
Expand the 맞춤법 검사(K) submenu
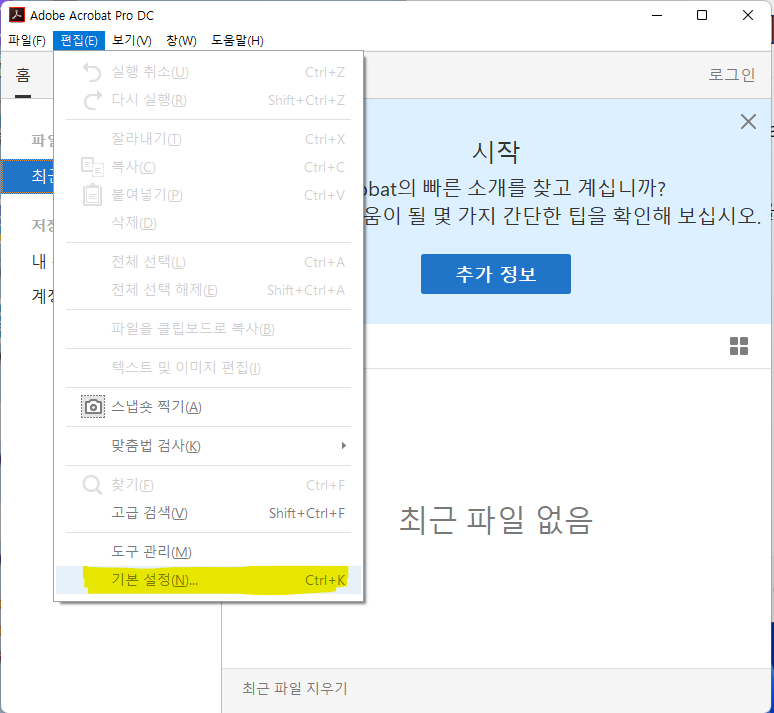(208, 446)
